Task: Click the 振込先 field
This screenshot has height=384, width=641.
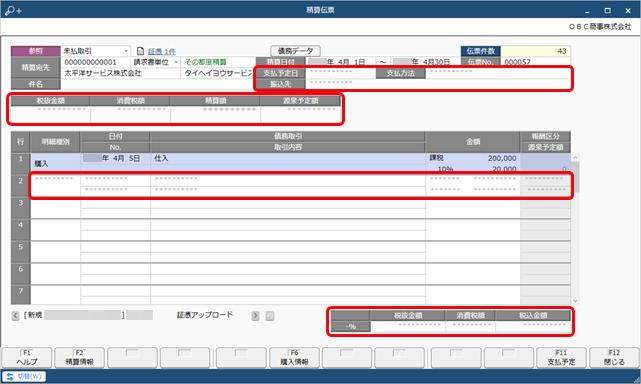Action: (x=437, y=84)
